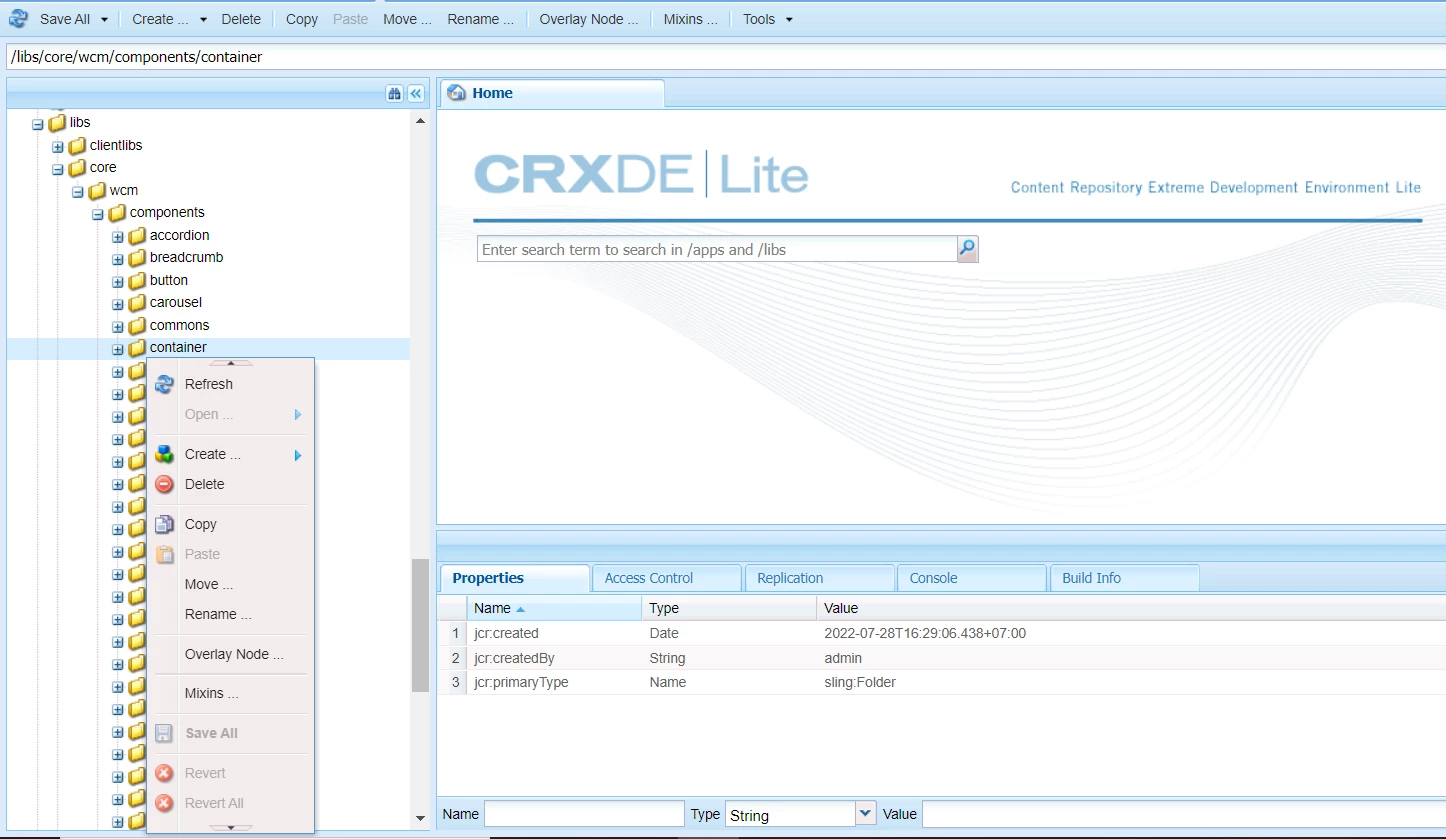Screen dimensions: 1446x839
Task: Select the clientlibs folder in tree
Action: [116, 145]
